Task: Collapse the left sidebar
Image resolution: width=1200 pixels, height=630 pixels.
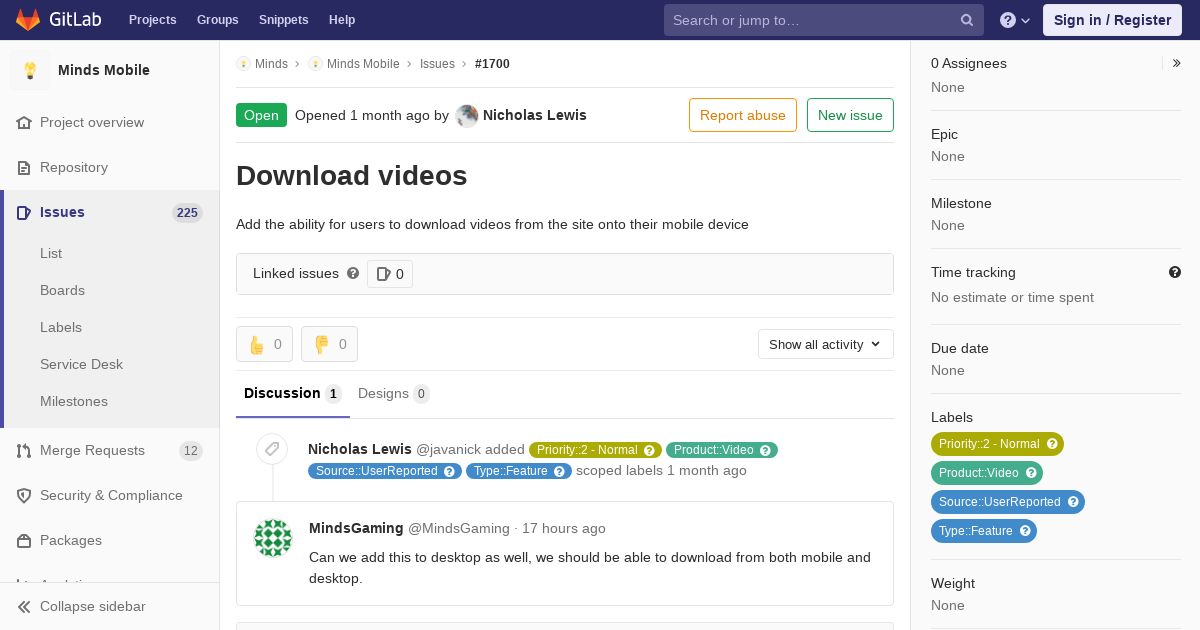Action: pyautogui.click(x=92, y=606)
